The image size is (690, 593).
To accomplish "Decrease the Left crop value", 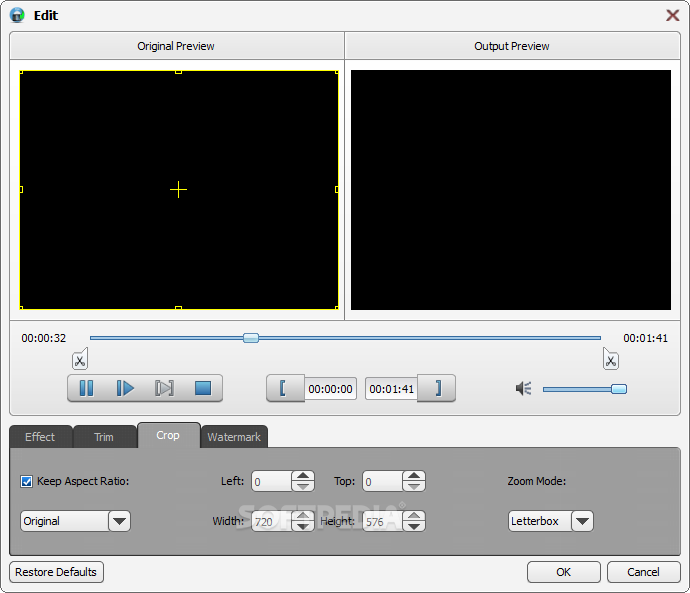I will (303, 486).
